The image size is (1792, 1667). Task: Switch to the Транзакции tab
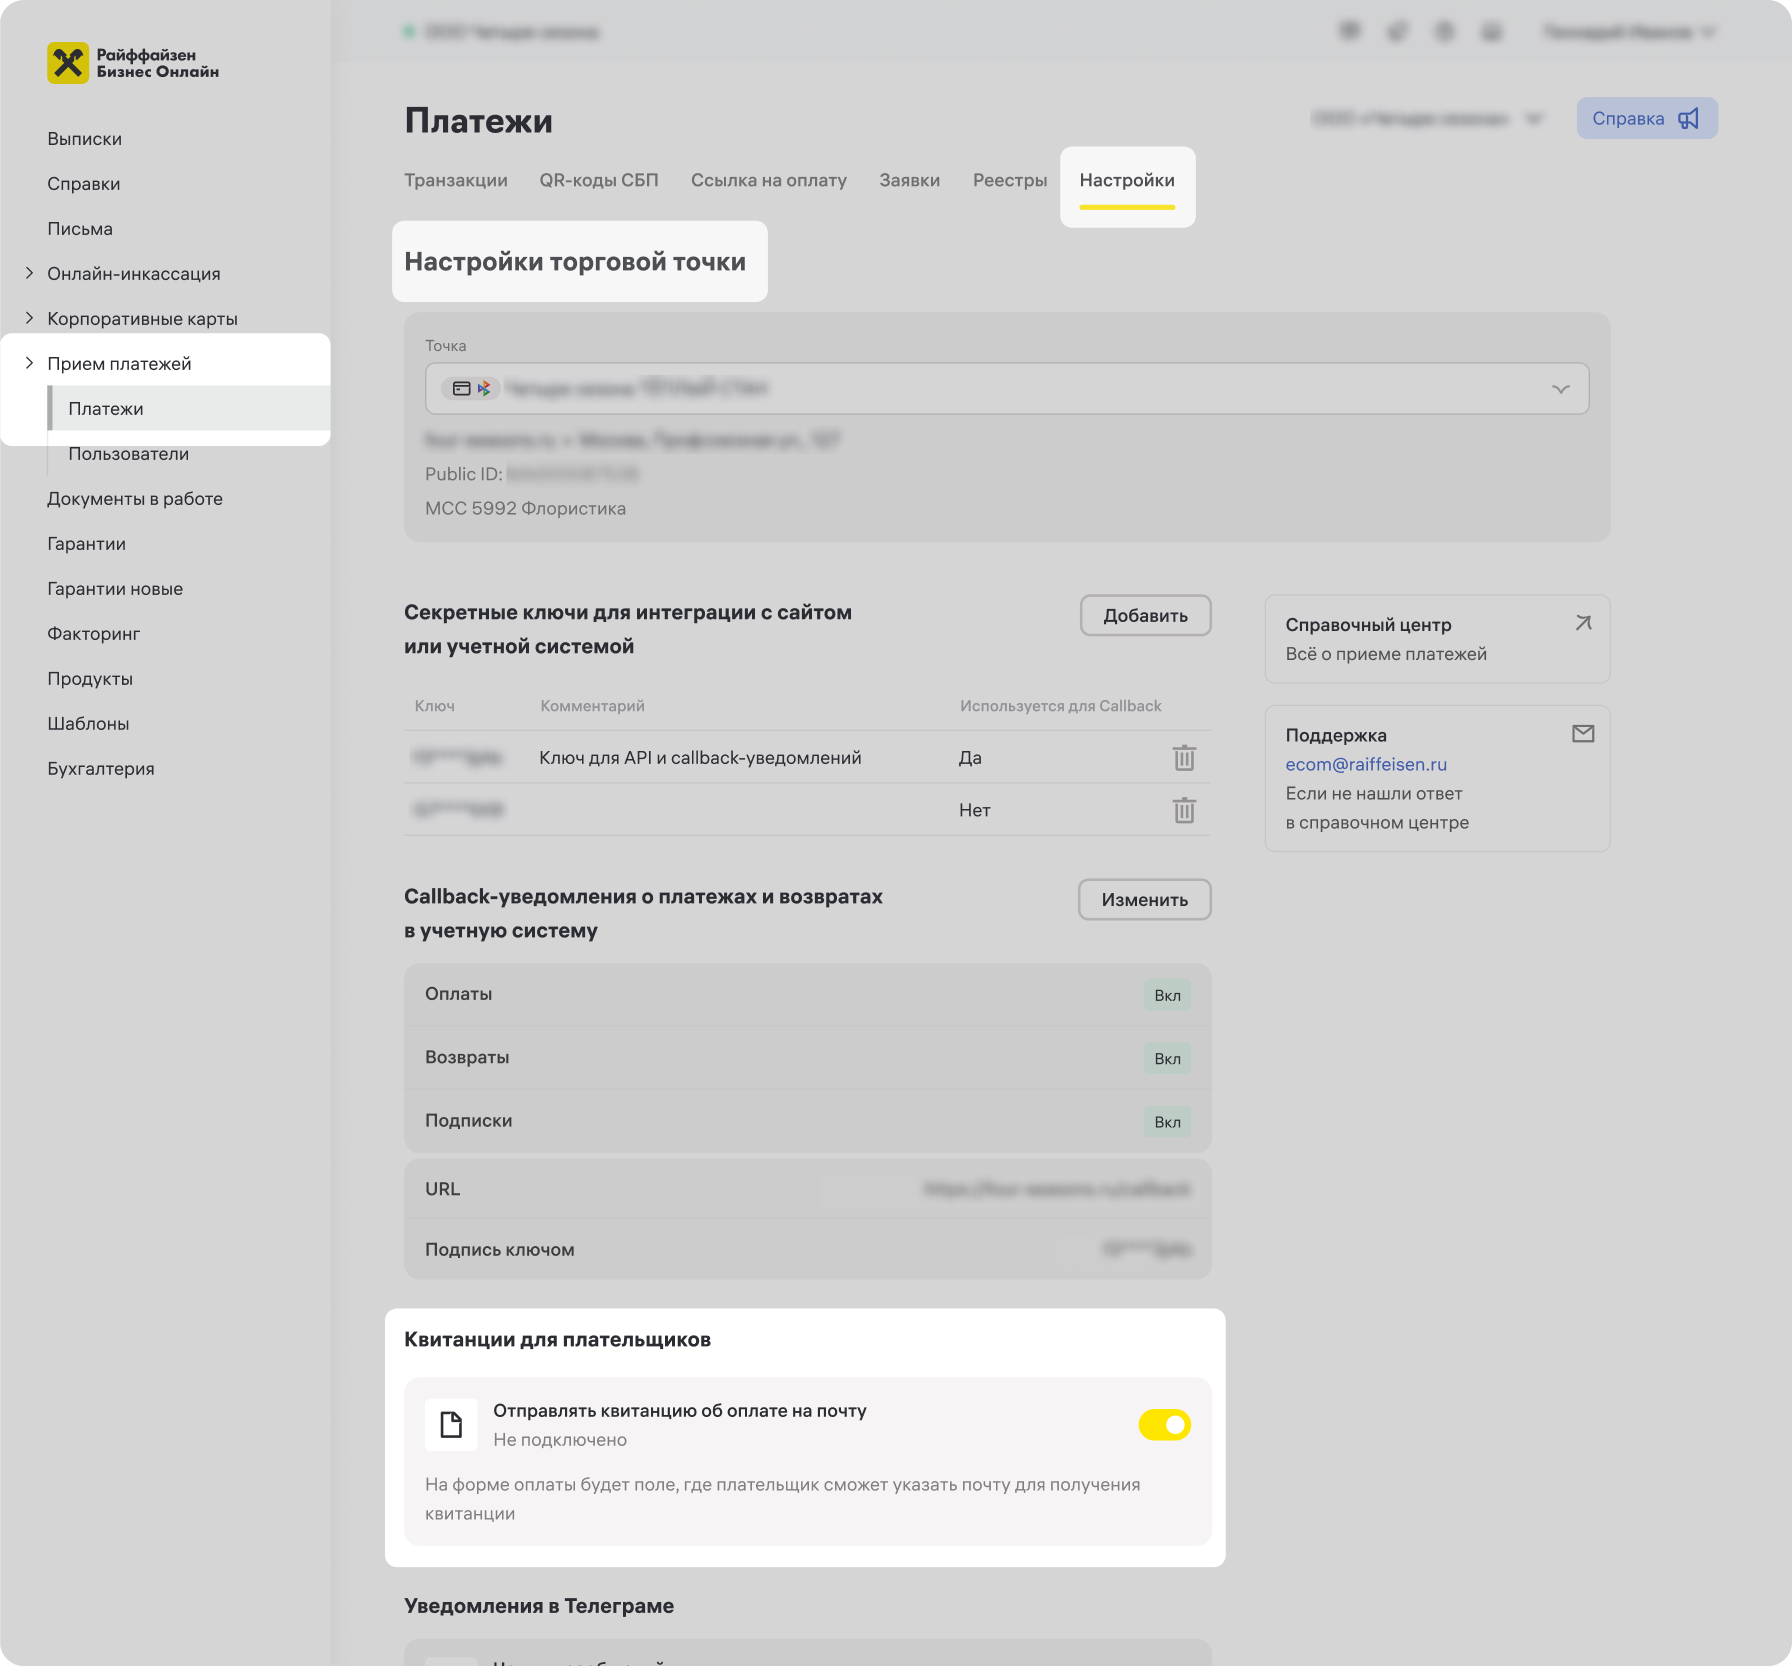click(x=455, y=180)
